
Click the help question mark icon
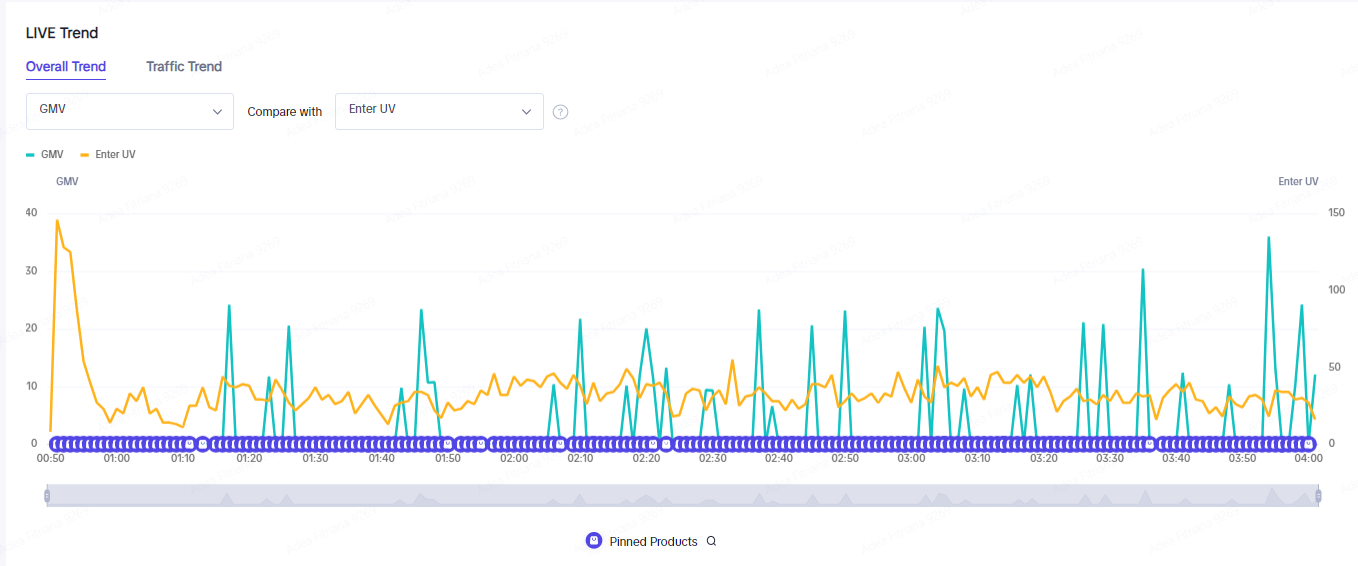click(x=561, y=112)
